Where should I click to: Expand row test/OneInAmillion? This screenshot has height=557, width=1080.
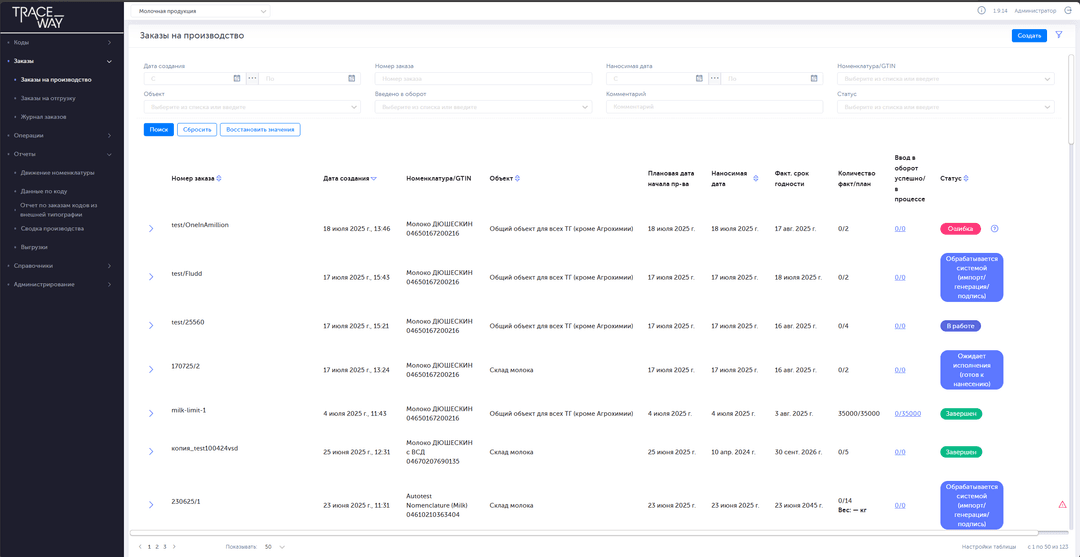(x=151, y=229)
